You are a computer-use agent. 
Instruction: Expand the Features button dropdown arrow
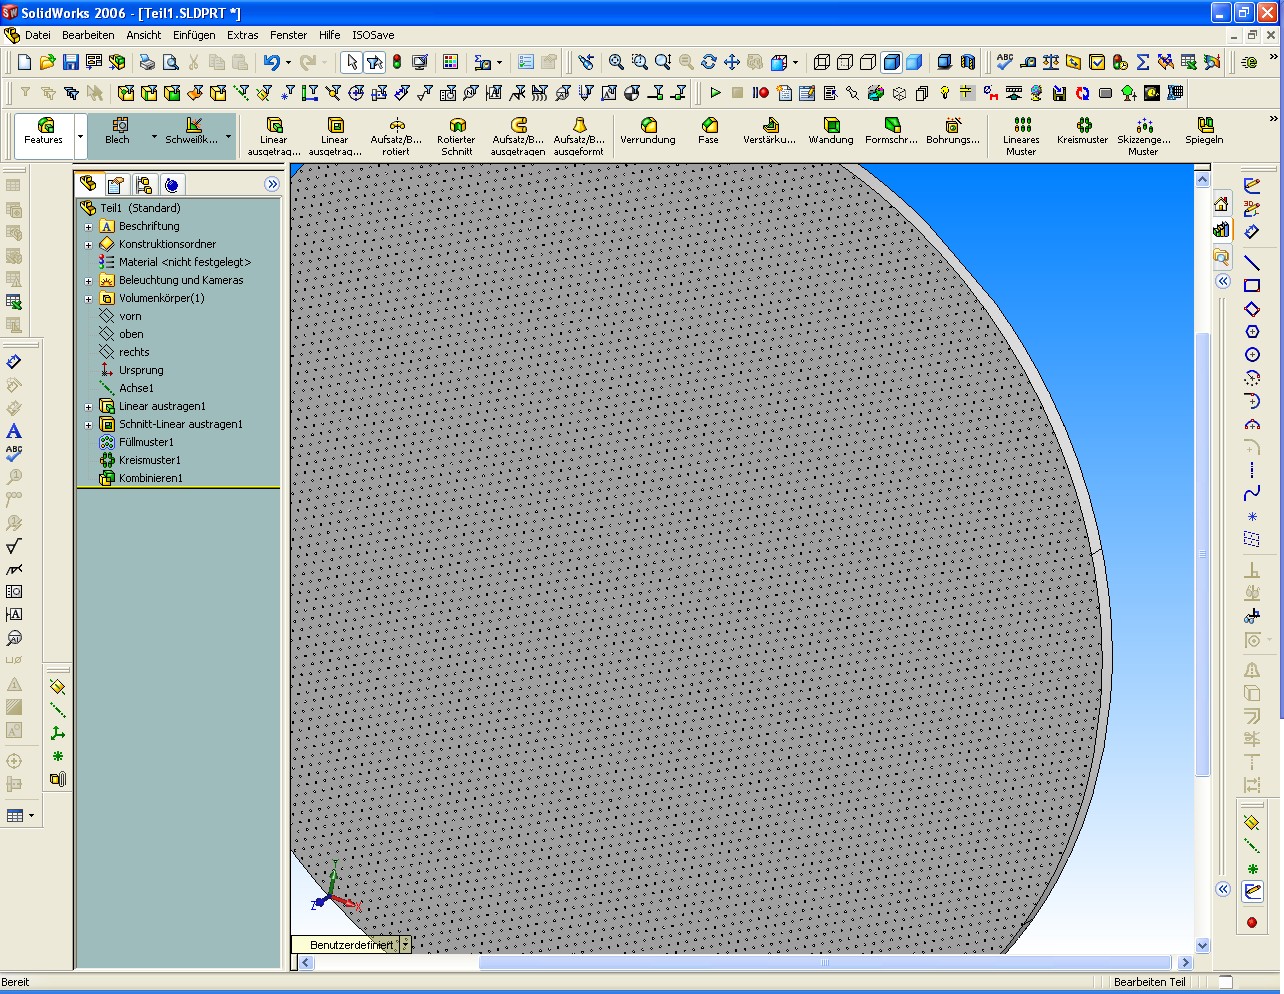81,137
